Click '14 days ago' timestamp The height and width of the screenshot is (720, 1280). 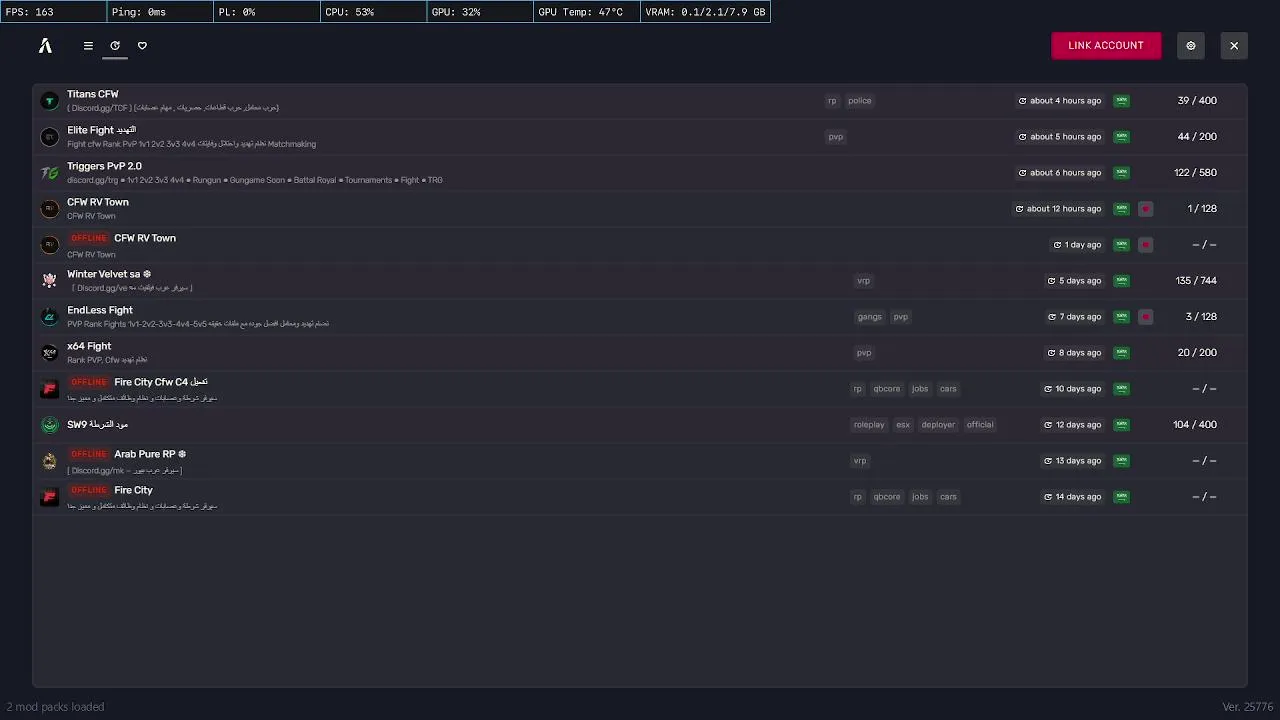1073,497
